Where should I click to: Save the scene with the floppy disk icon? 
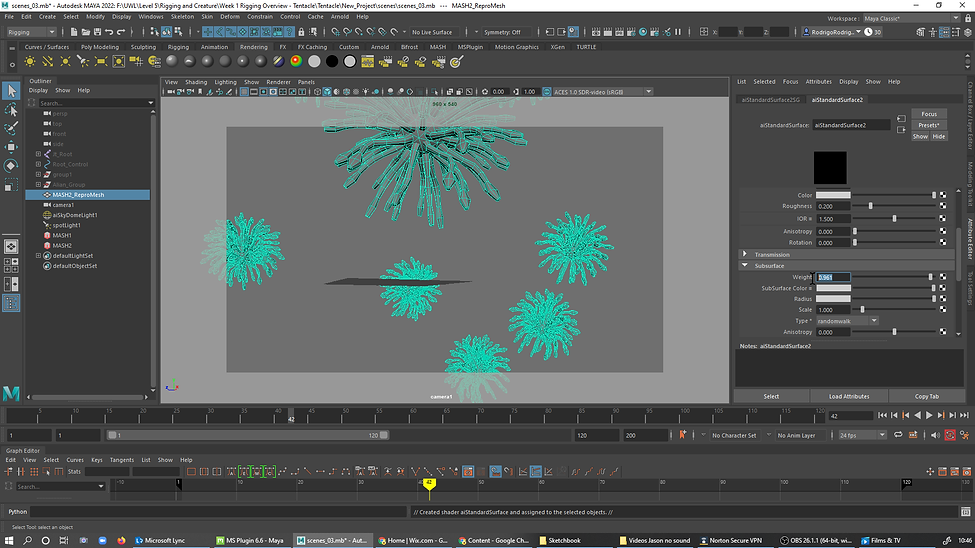click(98, 32)
